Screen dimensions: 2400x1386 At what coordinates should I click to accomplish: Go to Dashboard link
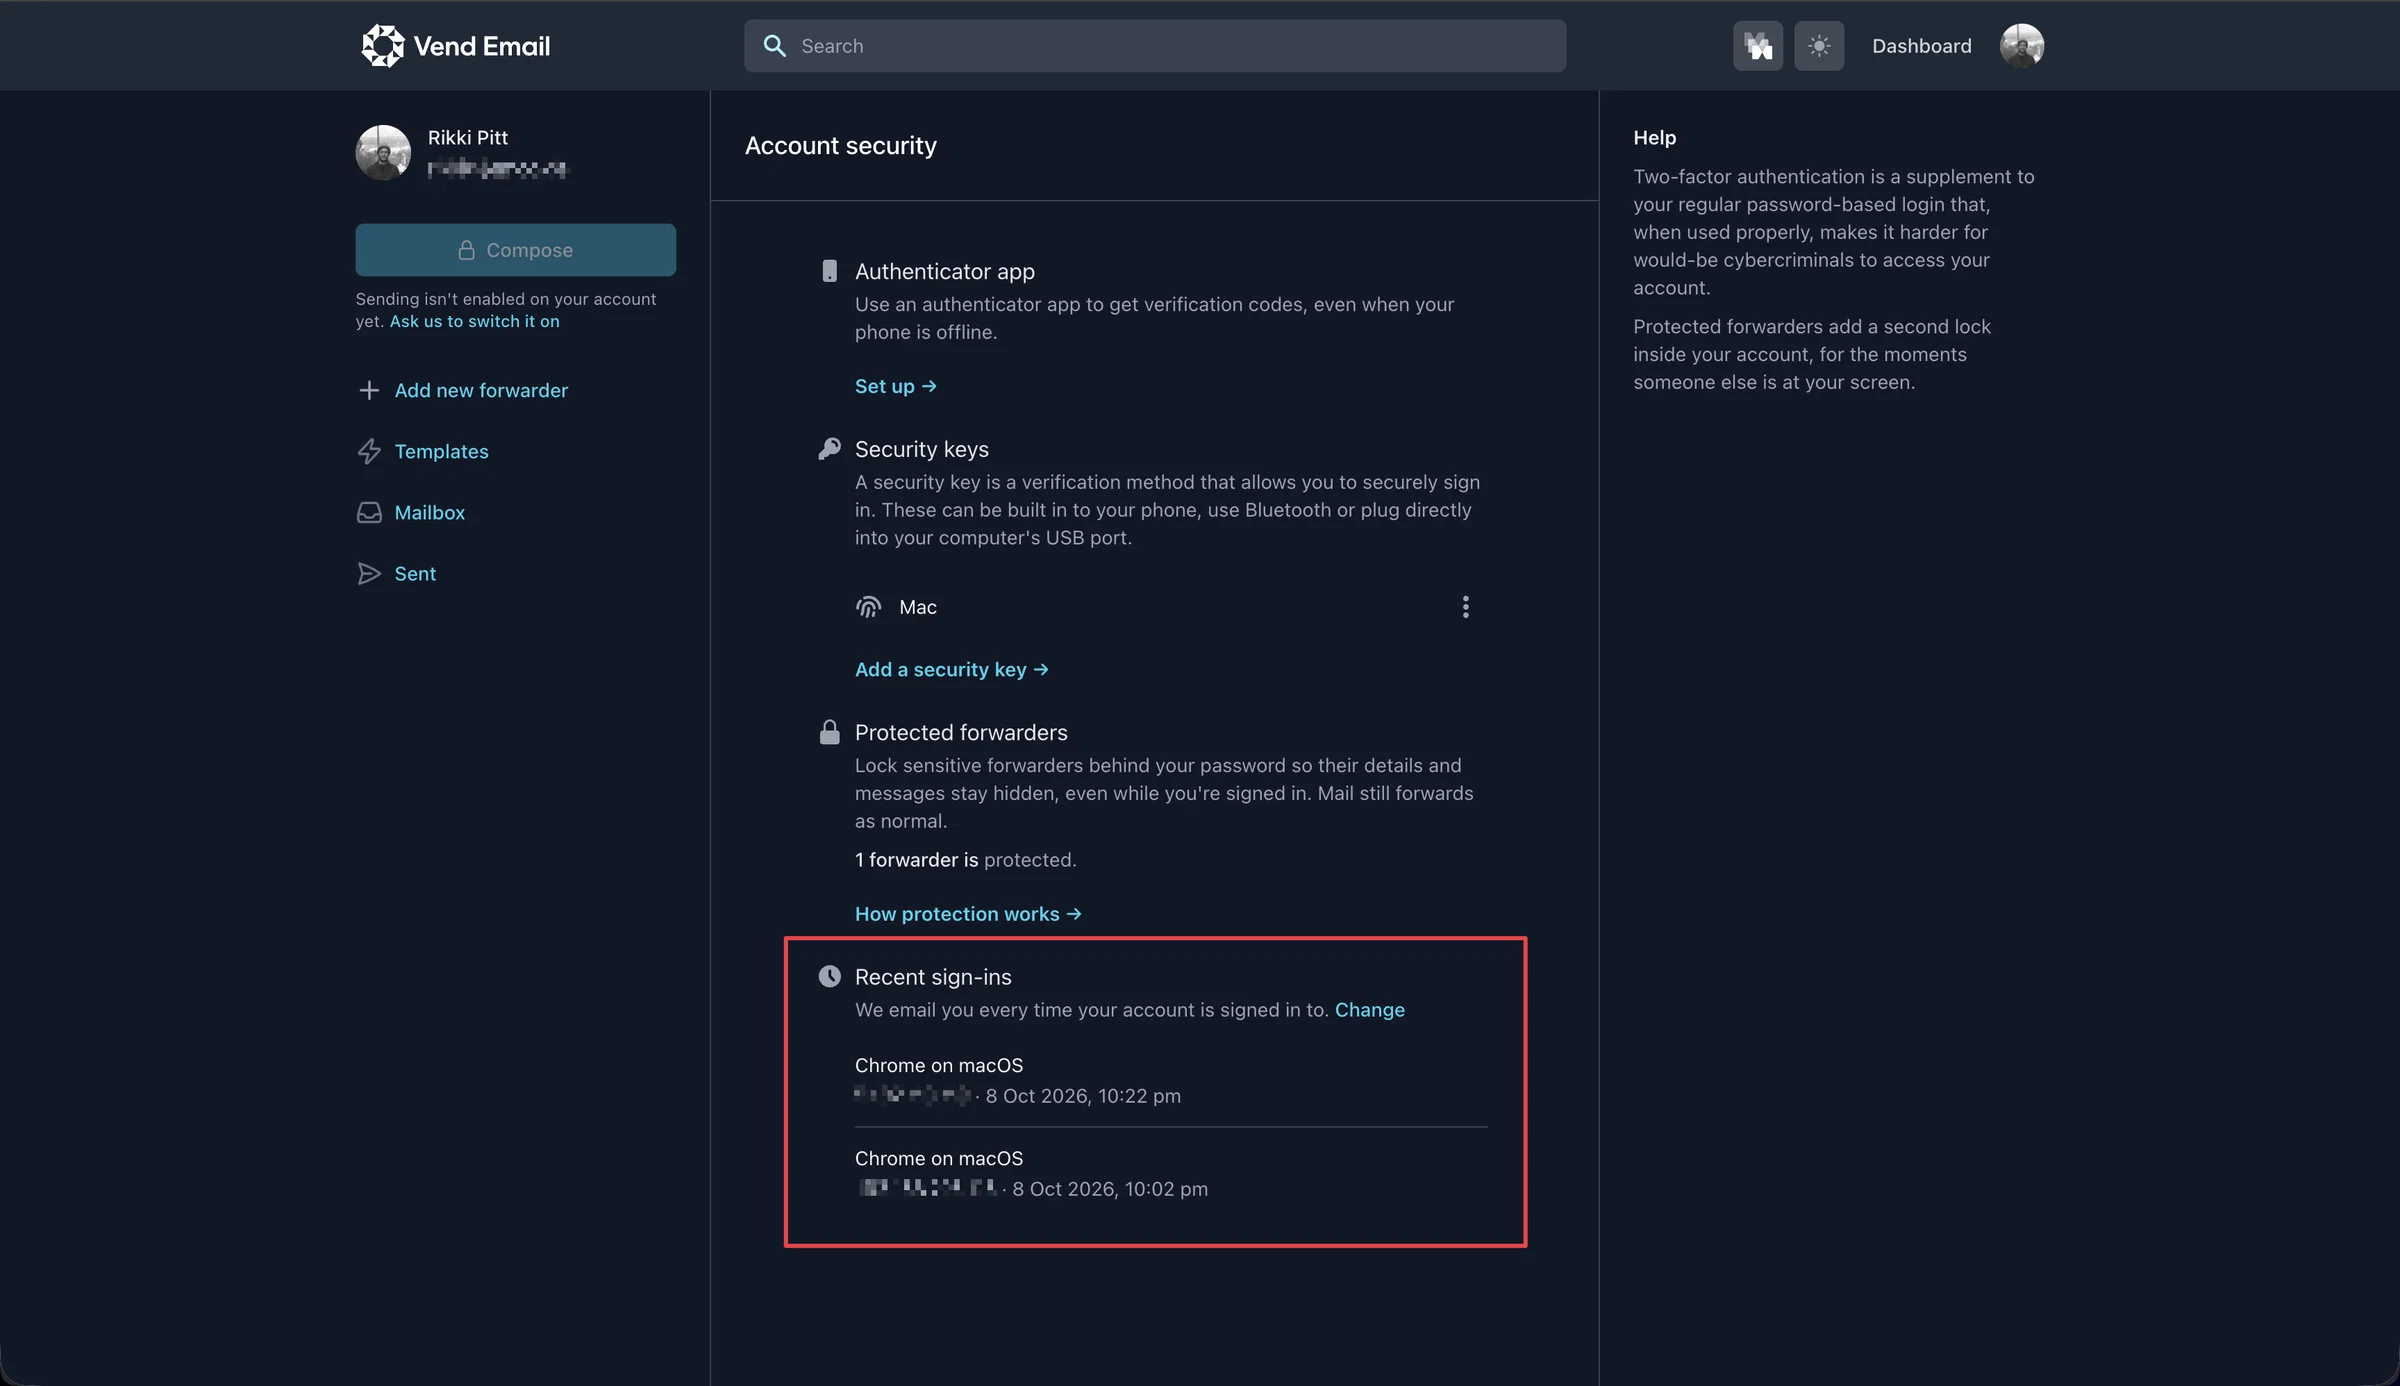click(x=1921, y=46)
